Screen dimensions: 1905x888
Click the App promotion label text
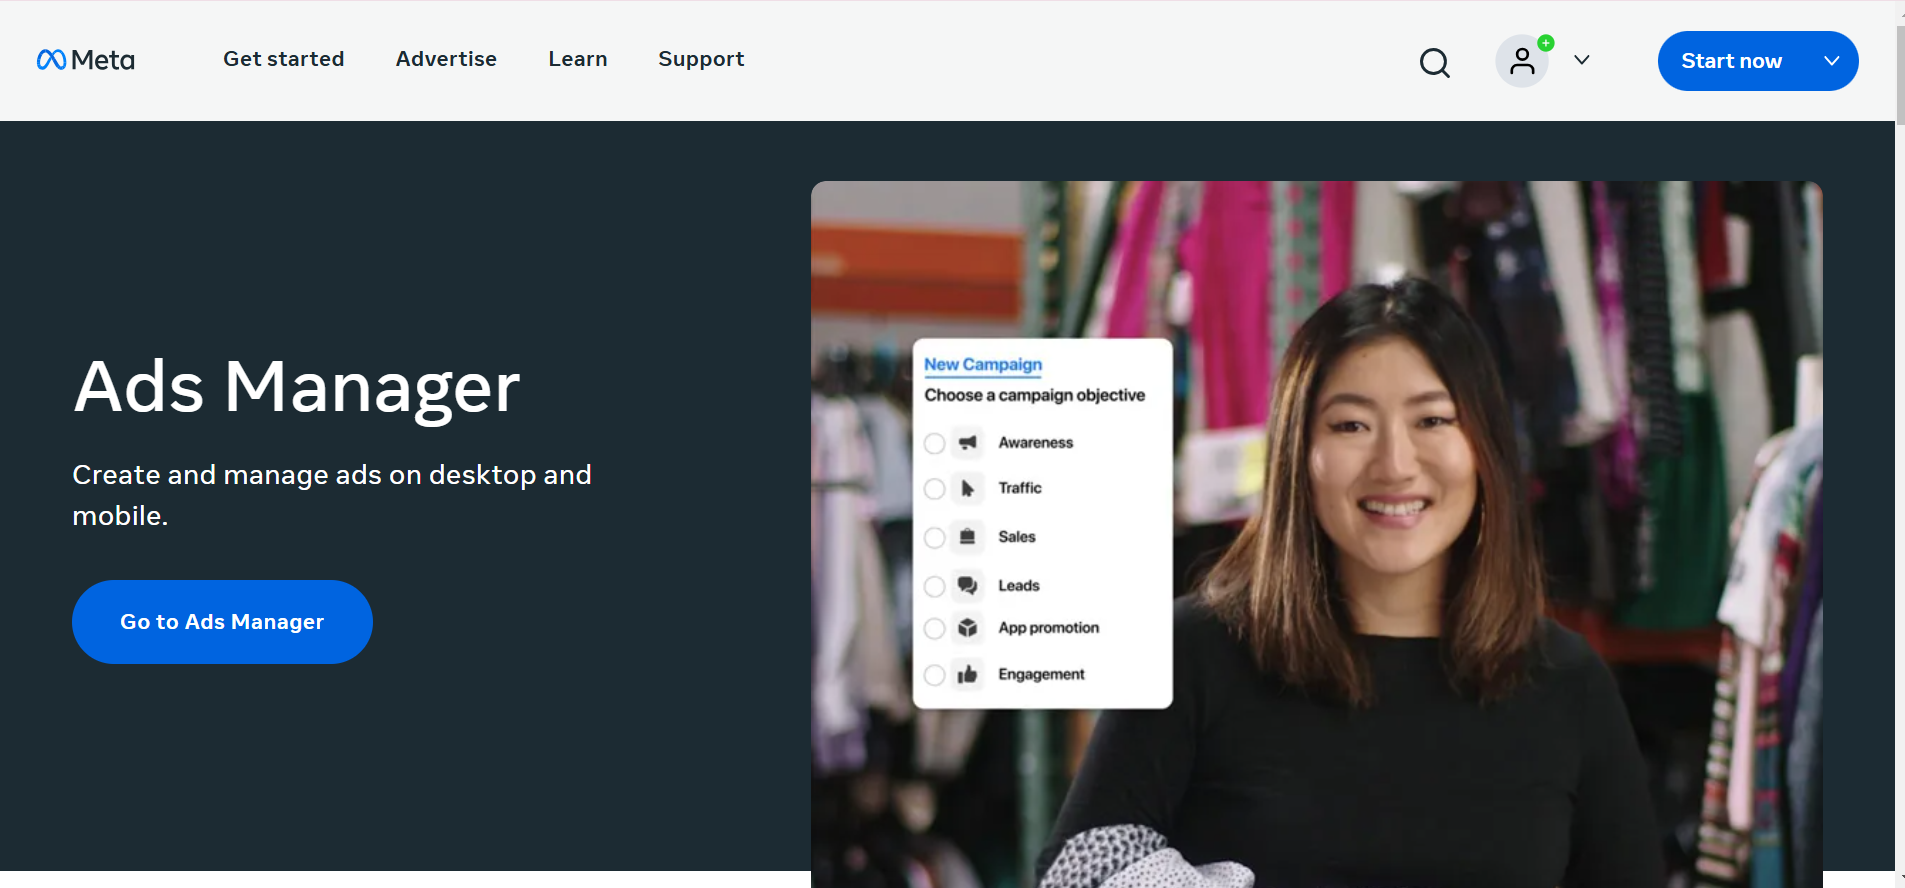click(1049, 628)
